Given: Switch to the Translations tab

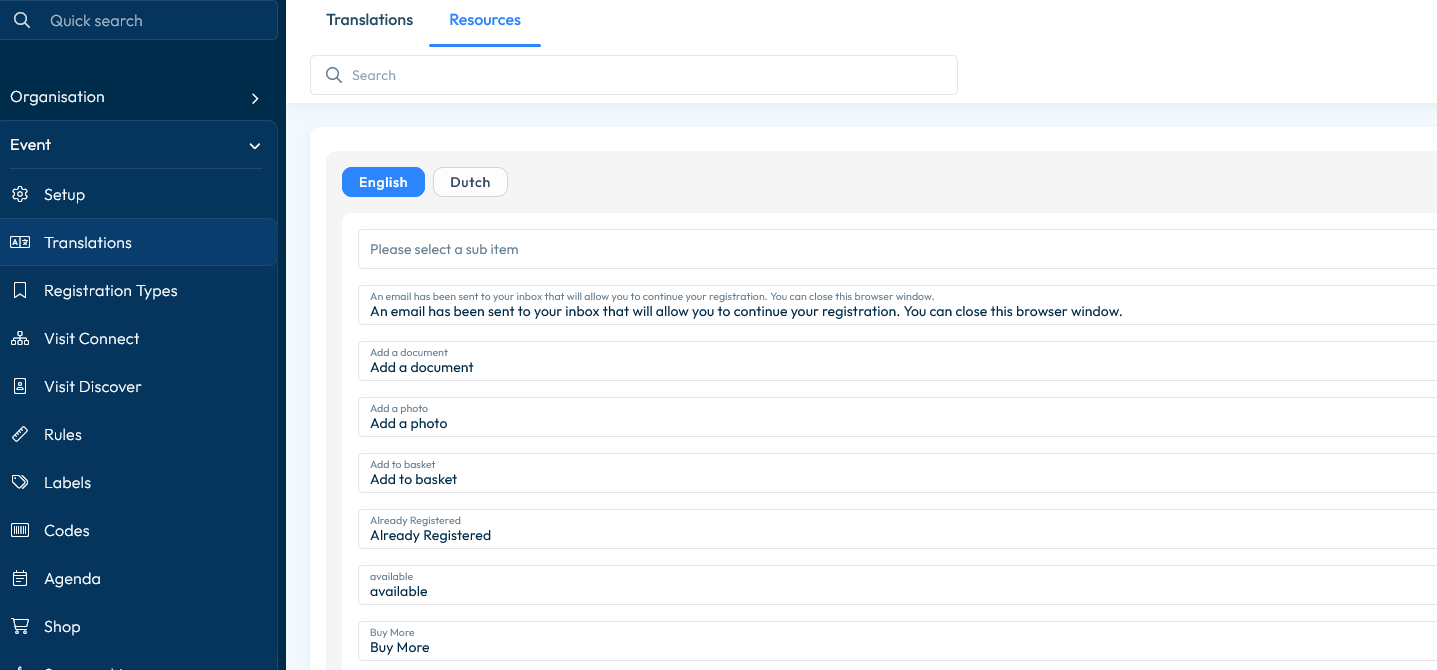Looking at the screenshot, I should (x=369, y=19).
